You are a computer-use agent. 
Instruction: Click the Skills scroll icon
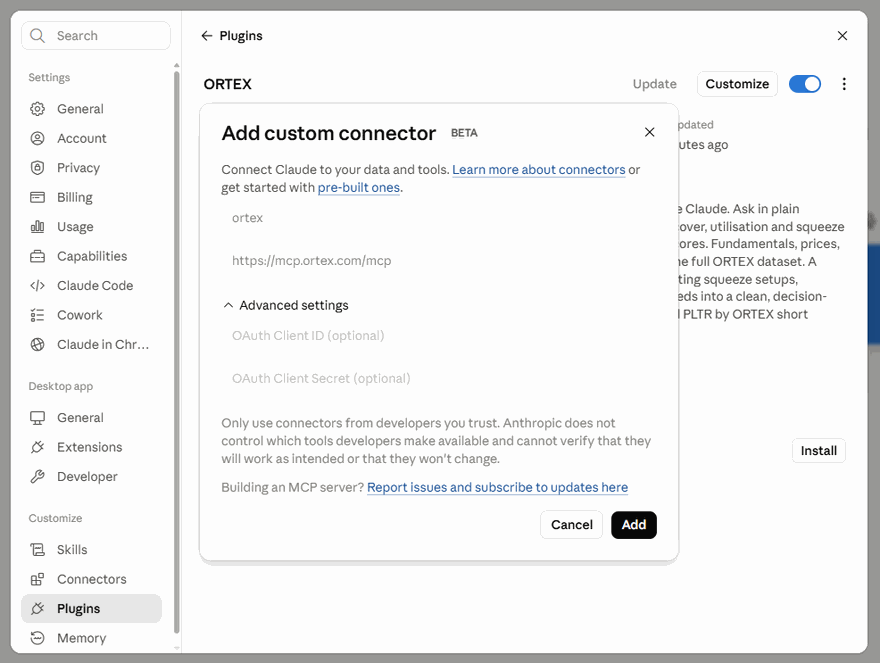point(37,550)
